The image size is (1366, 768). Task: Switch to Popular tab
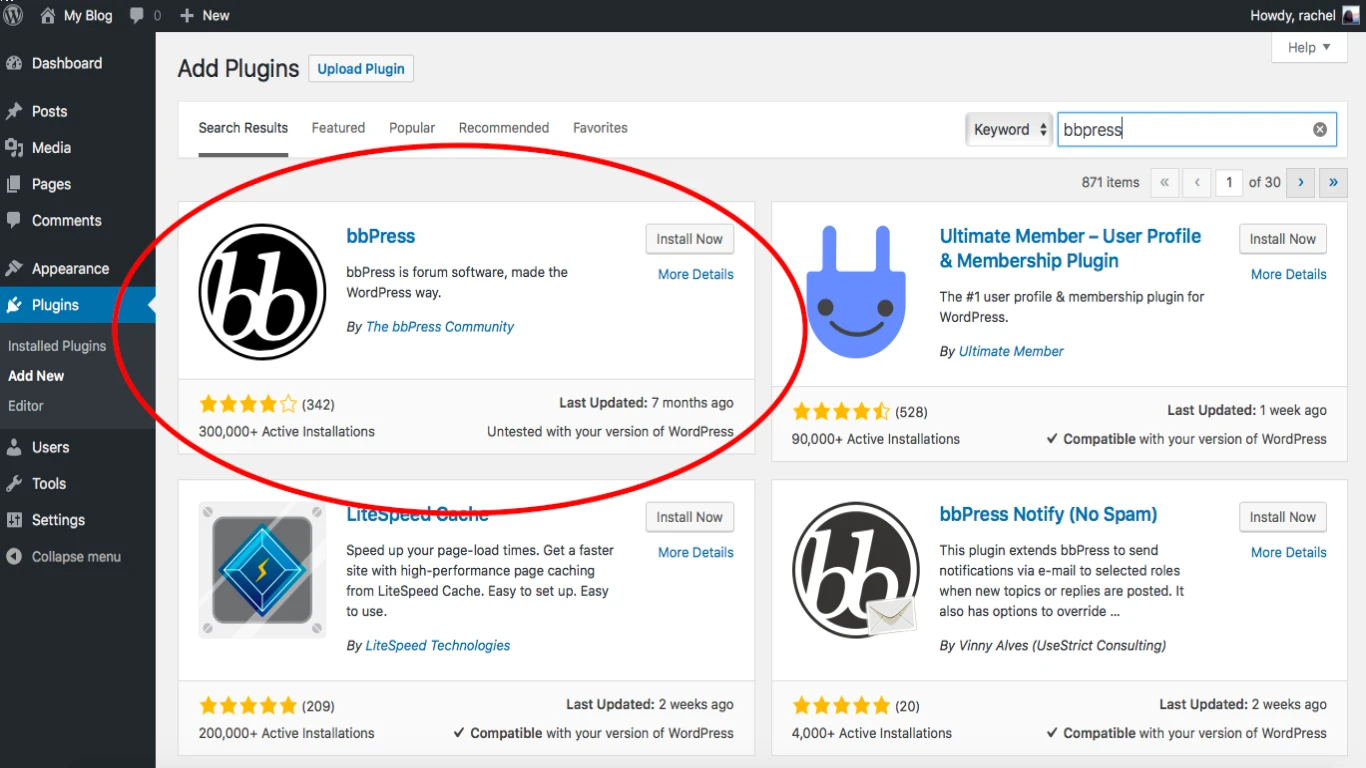(412, 128)
